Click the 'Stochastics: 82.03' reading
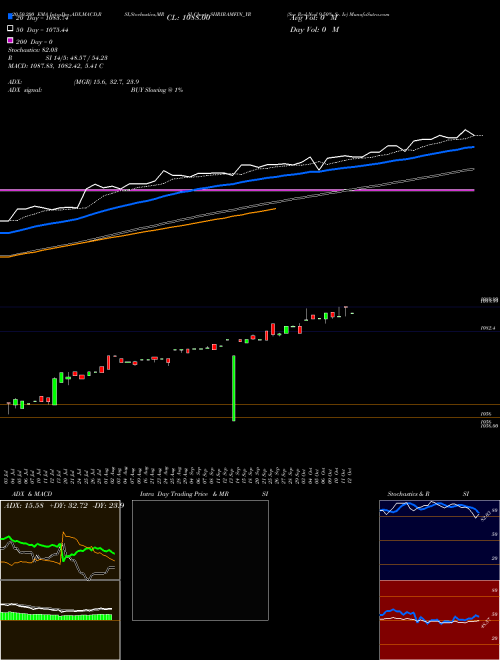This screenshot has height=660, width=500. (x=29, y=50)
